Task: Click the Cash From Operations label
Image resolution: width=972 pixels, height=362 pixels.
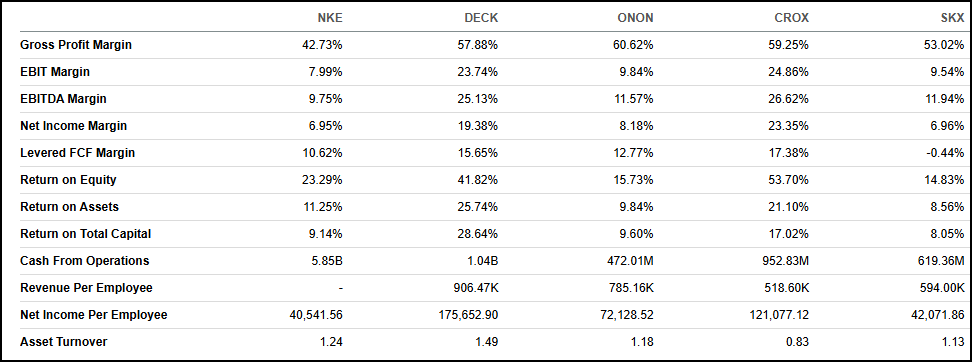Action: [x=84, y=261]
